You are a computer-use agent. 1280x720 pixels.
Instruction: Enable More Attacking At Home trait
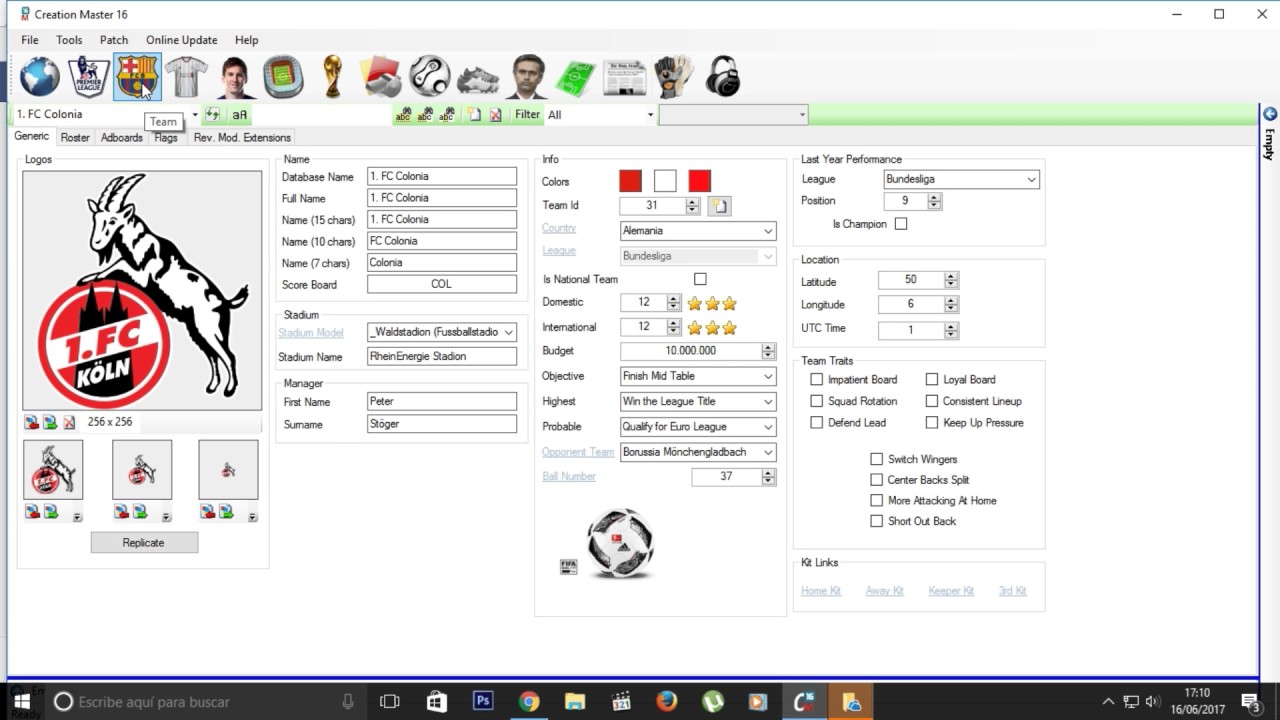877,500
